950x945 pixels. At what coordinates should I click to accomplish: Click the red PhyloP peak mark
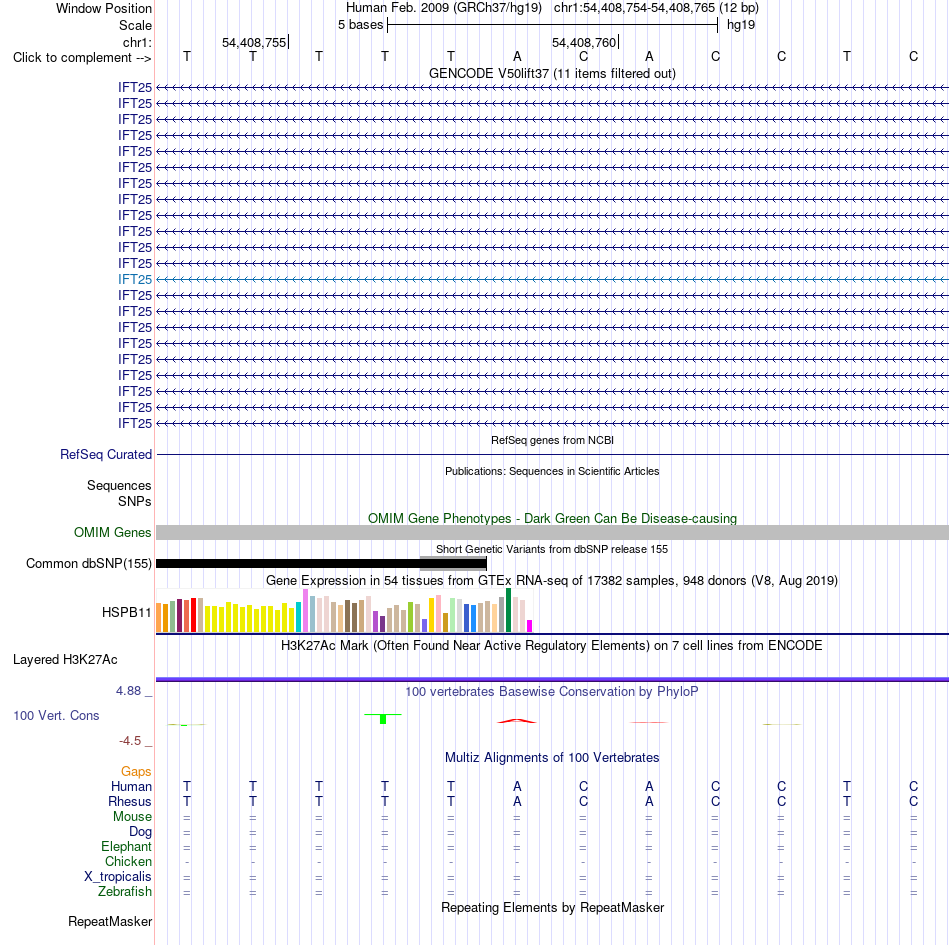tap(517, 721)
